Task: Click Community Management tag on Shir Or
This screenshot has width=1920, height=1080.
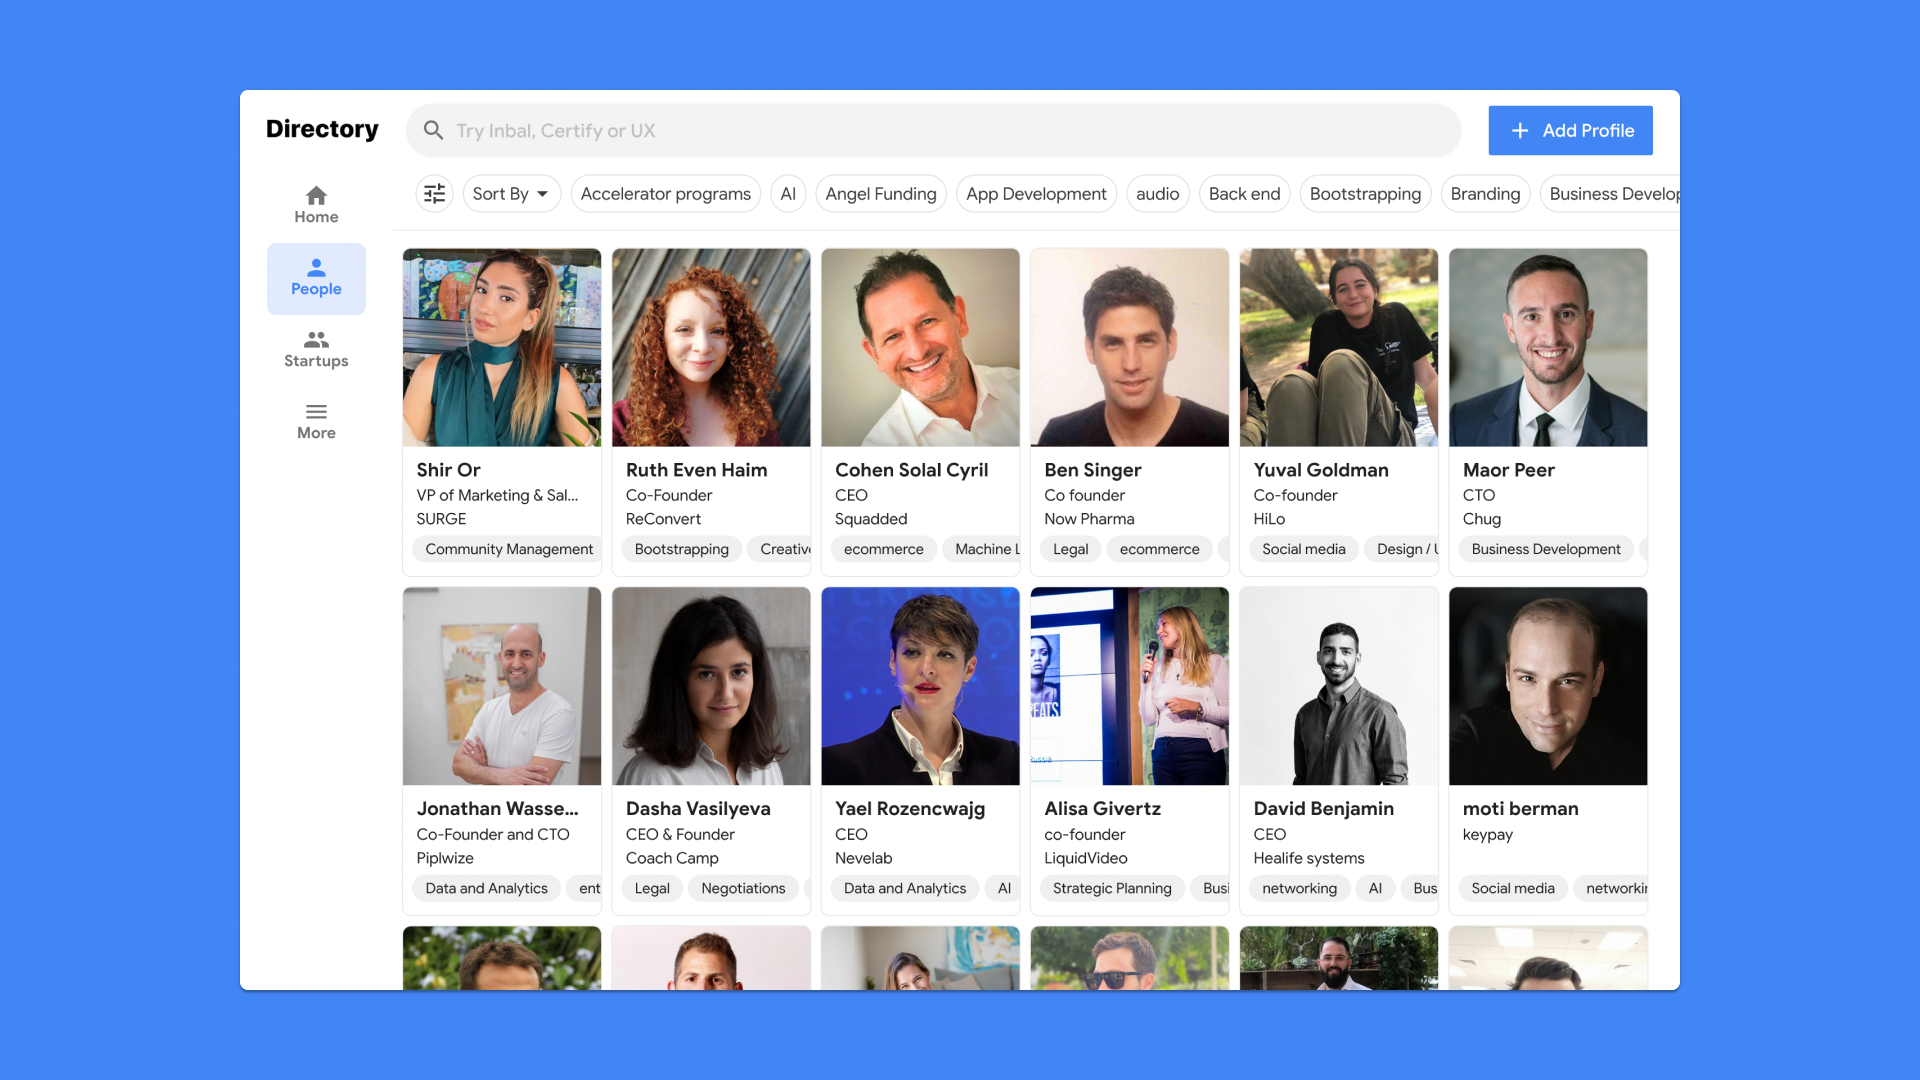Action: pyautogui.click(x=509, y=549)
